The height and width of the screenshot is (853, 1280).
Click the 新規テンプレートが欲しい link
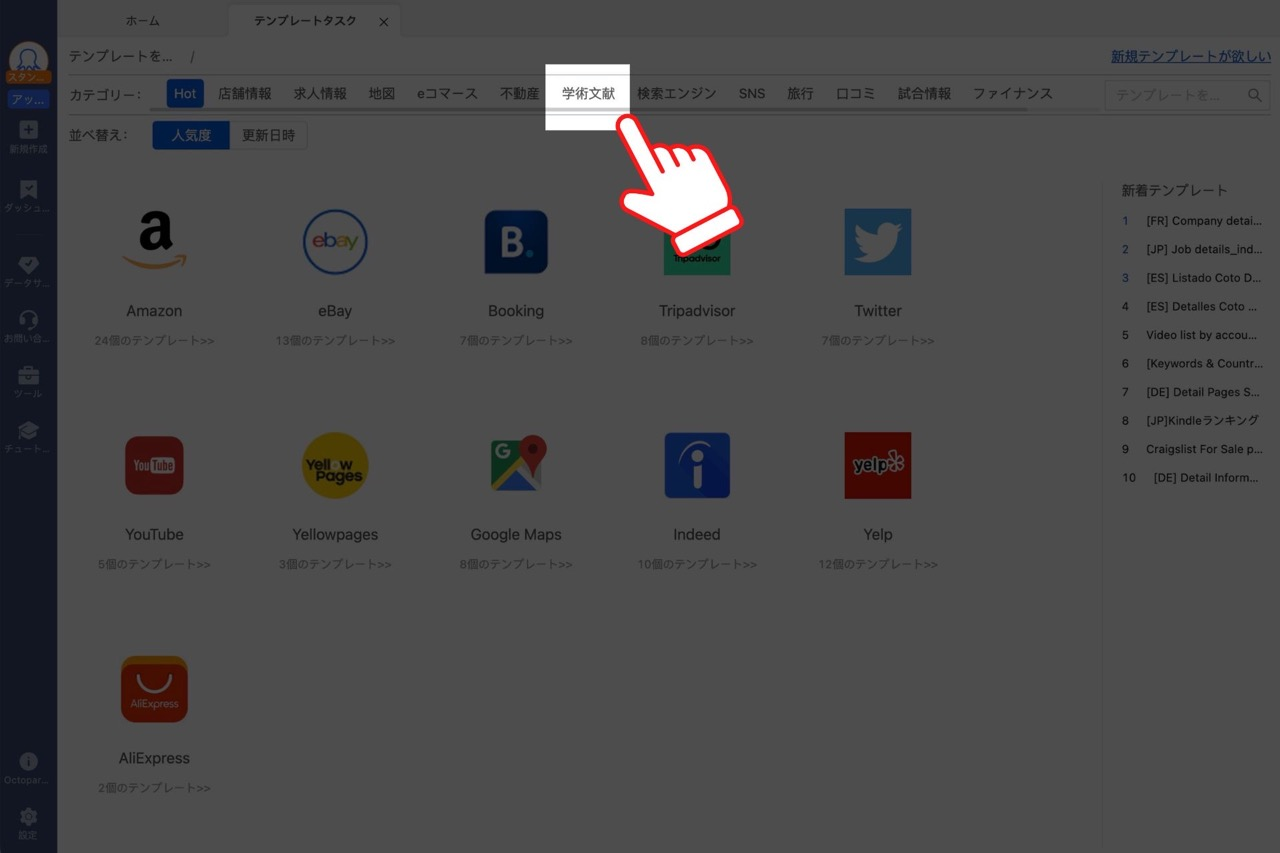click(x=1191, y=57)
